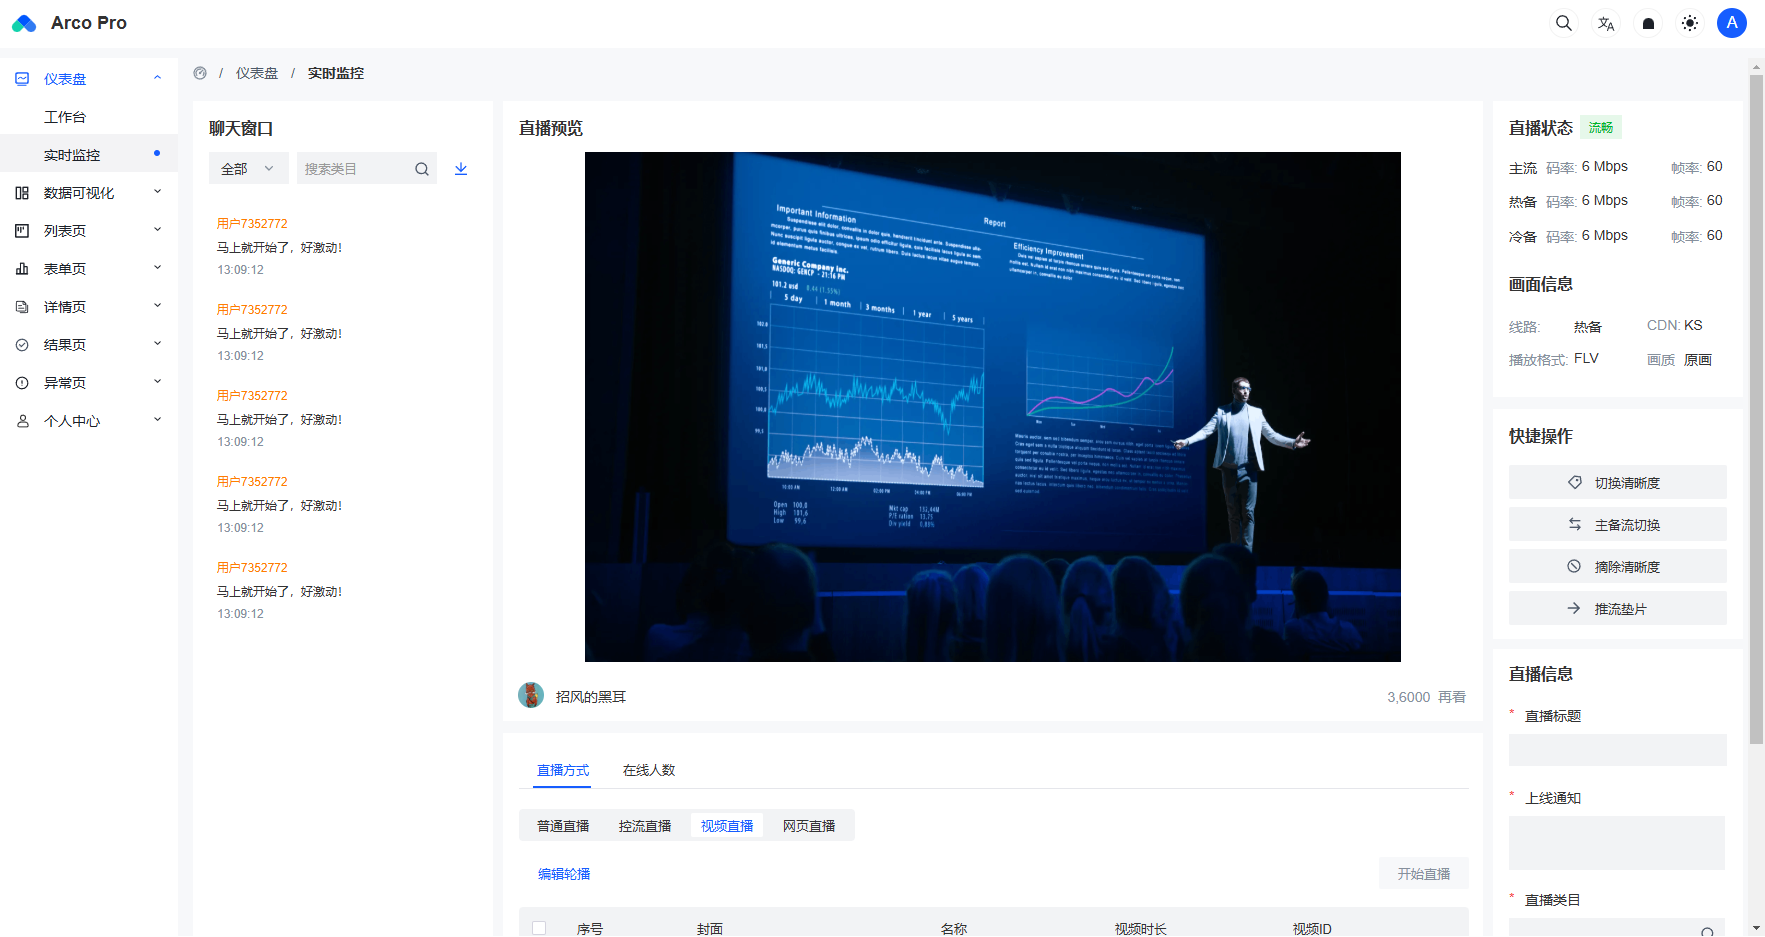This screenshot has width=1765, height=937.
Task: Select 视频直播 option
Action: [x=727, y=825]
